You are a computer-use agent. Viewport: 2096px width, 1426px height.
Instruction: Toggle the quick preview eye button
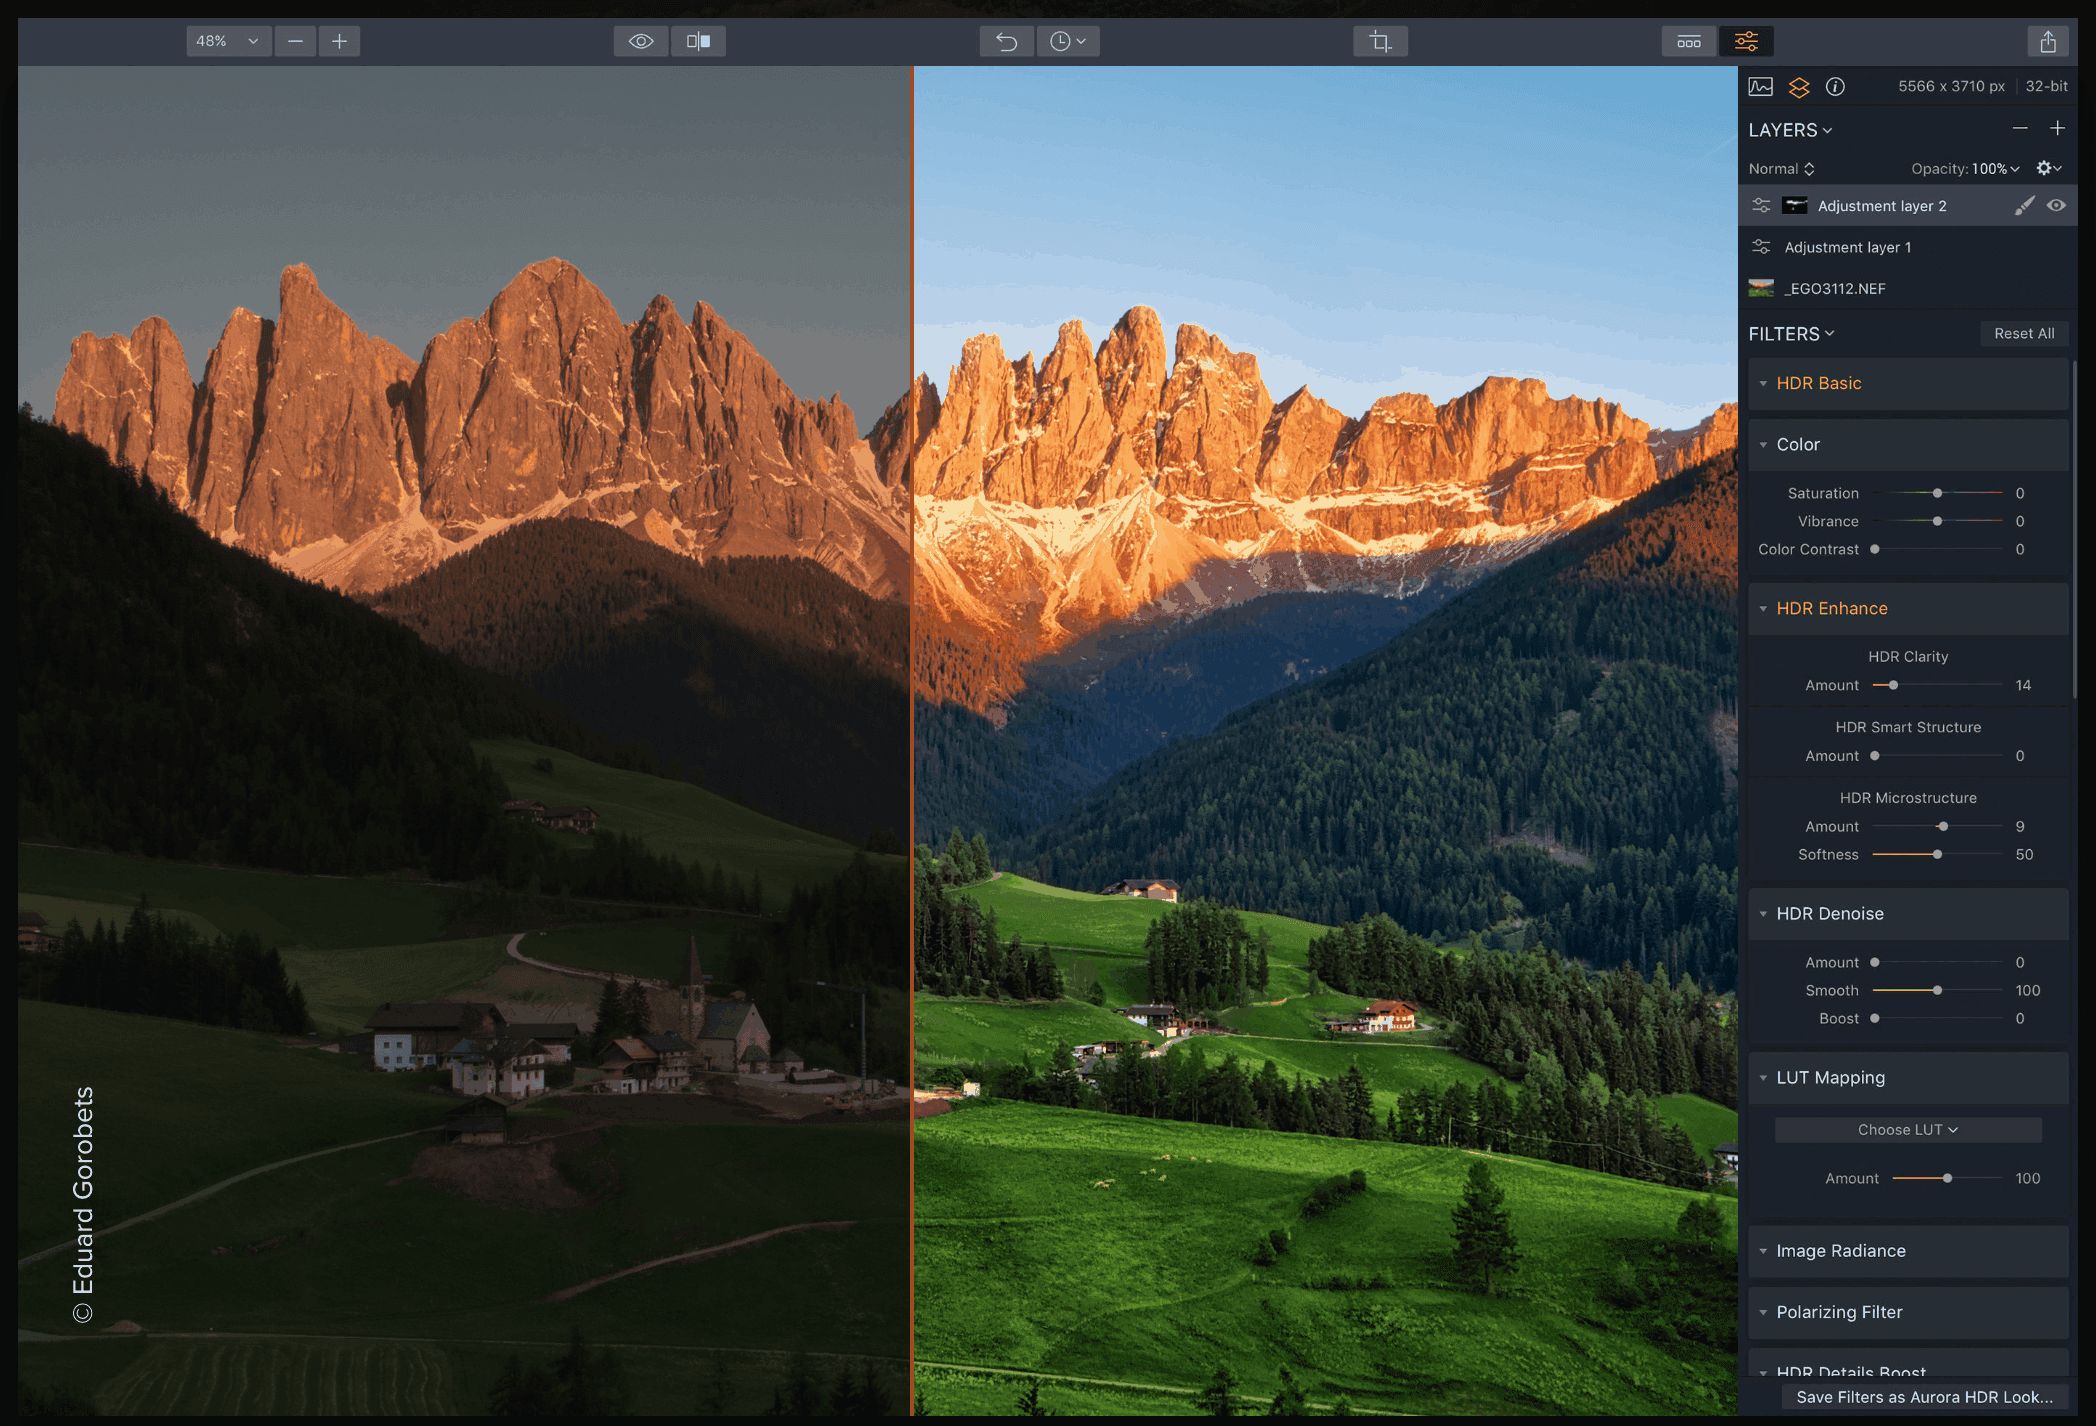(641, 41)
